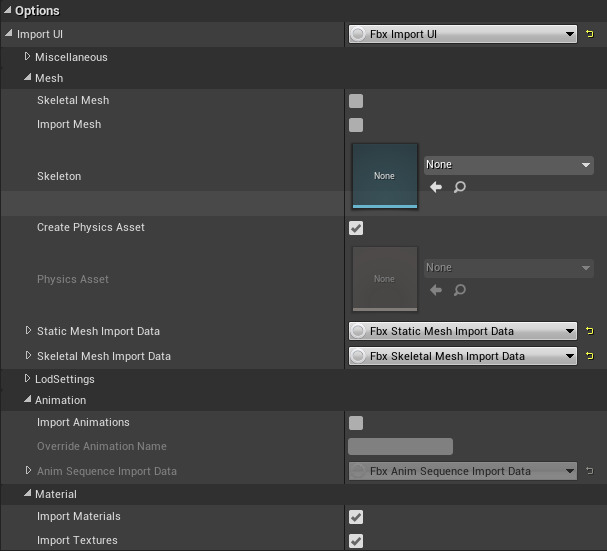Reset Anim Sequence Import Data to default
607x551 pixels.
point(590,471)
